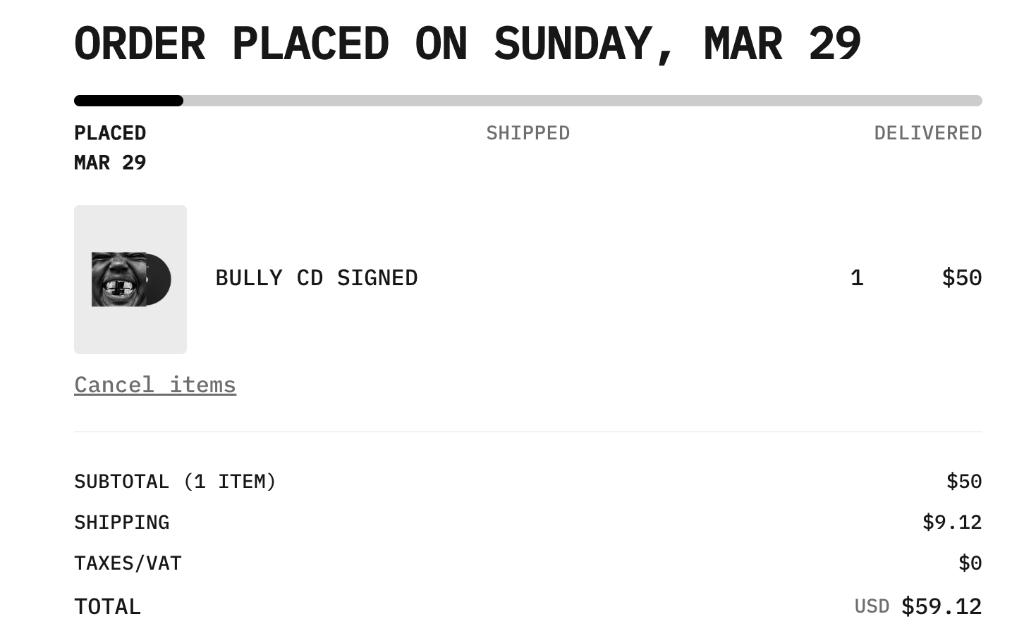Viewport: 1024px width, 626px height.
Task: Select the SHIPPED status label
Action: tap(527, 132)
